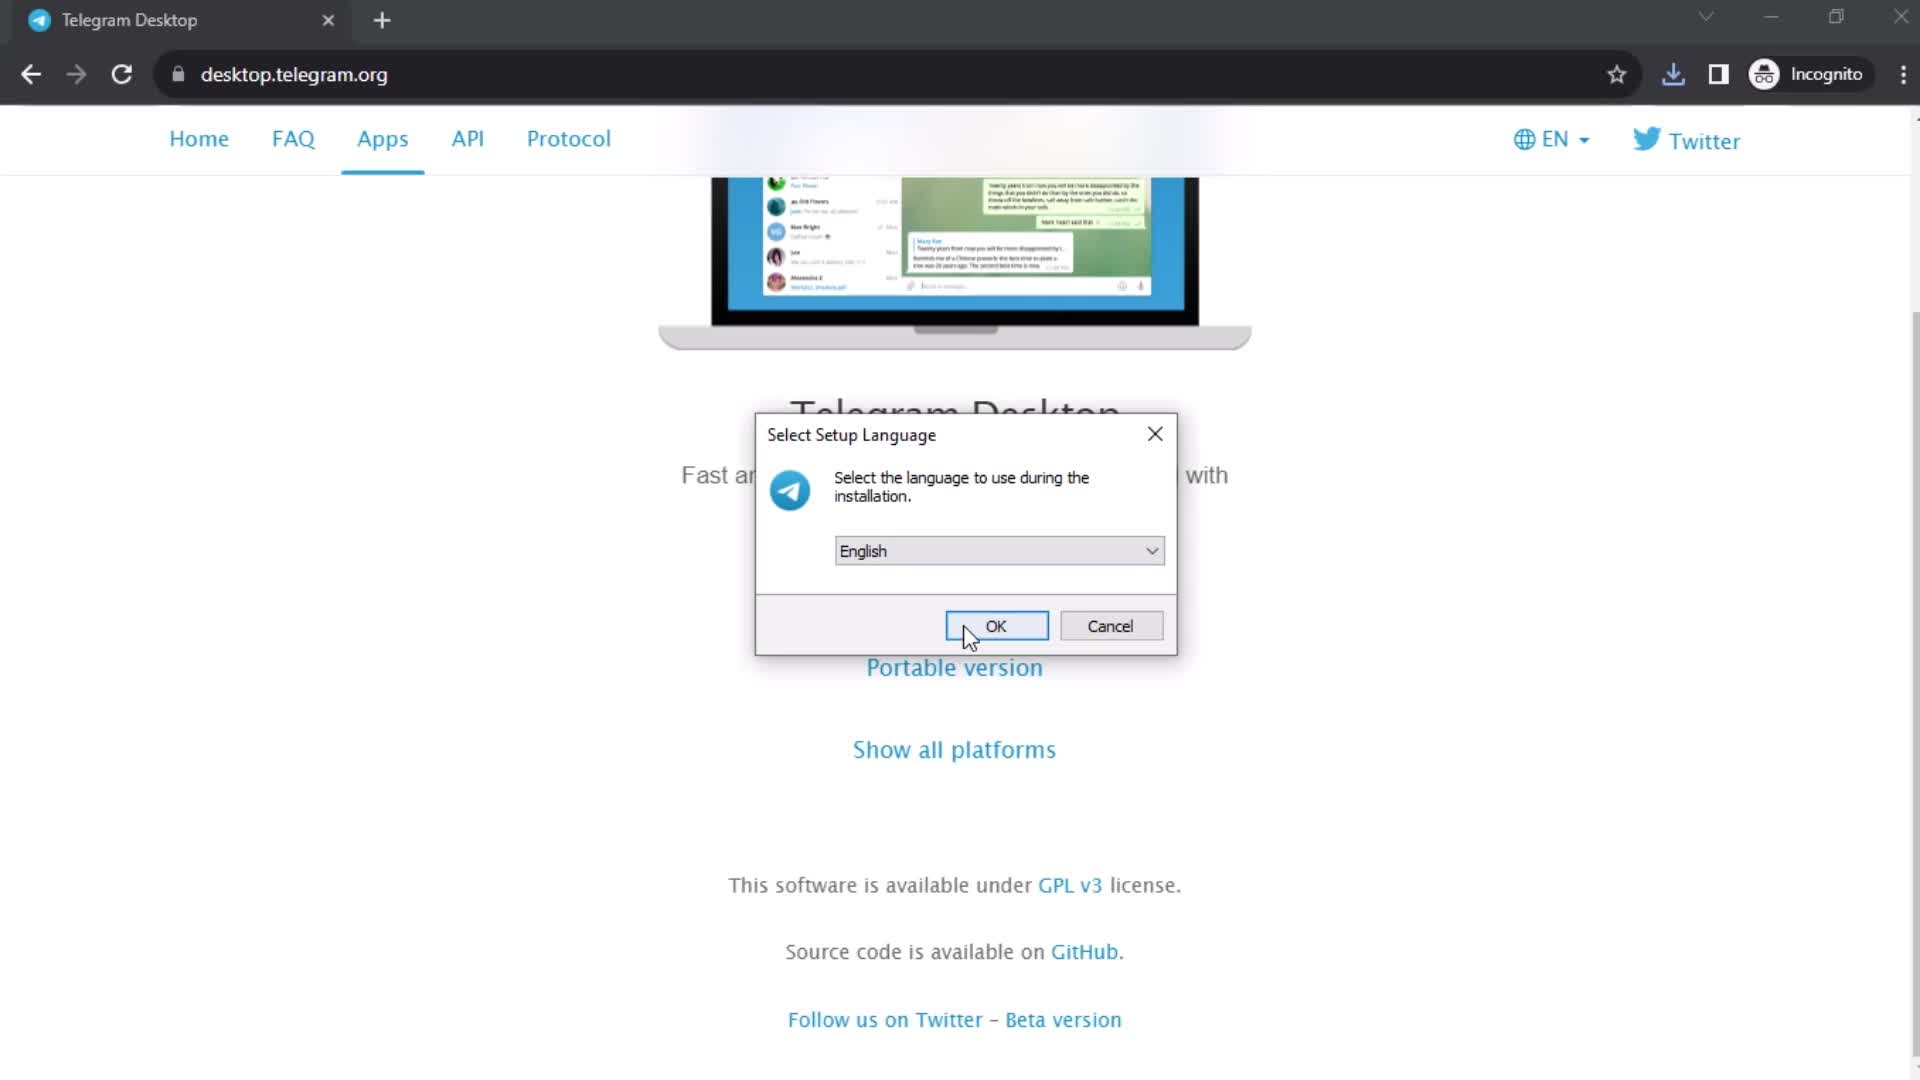Open the FAQ menu tab
The height and width of the screenshot is (1080, 1920).
[293, 138]
